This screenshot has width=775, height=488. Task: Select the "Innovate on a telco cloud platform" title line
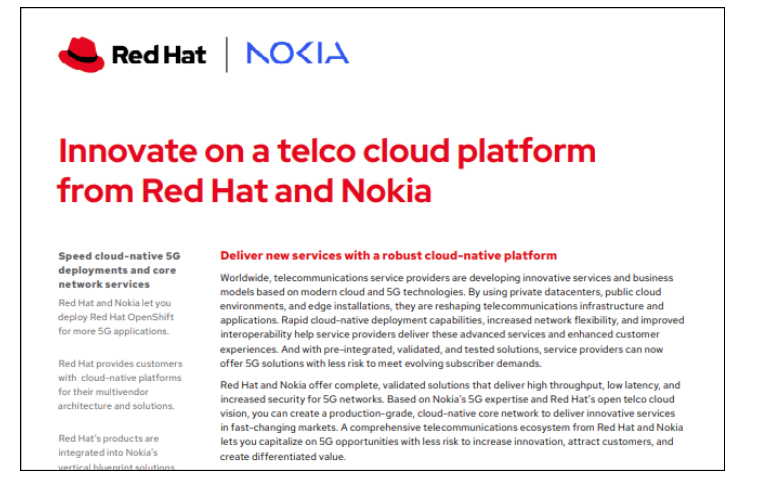point(326,151)
